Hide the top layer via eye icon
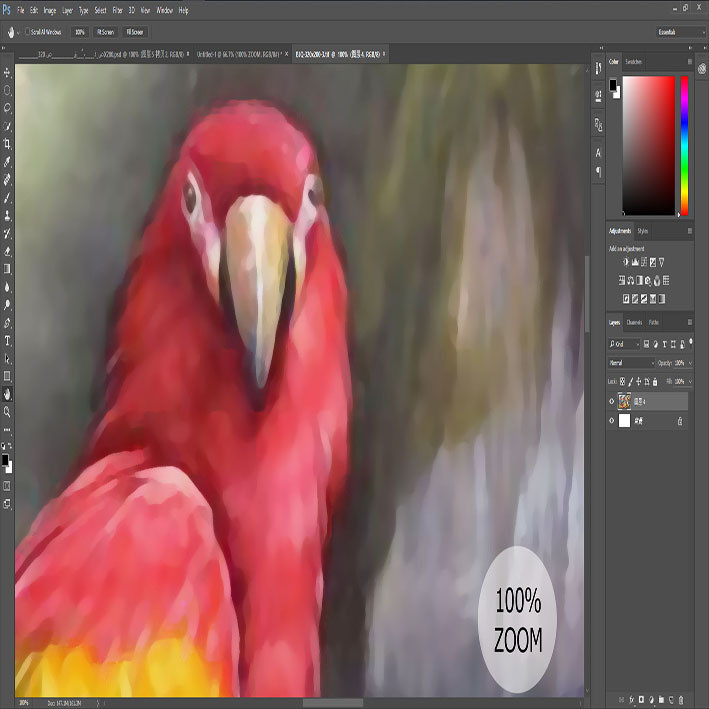This screenshot has width=709, height=709. coord(611,401)
